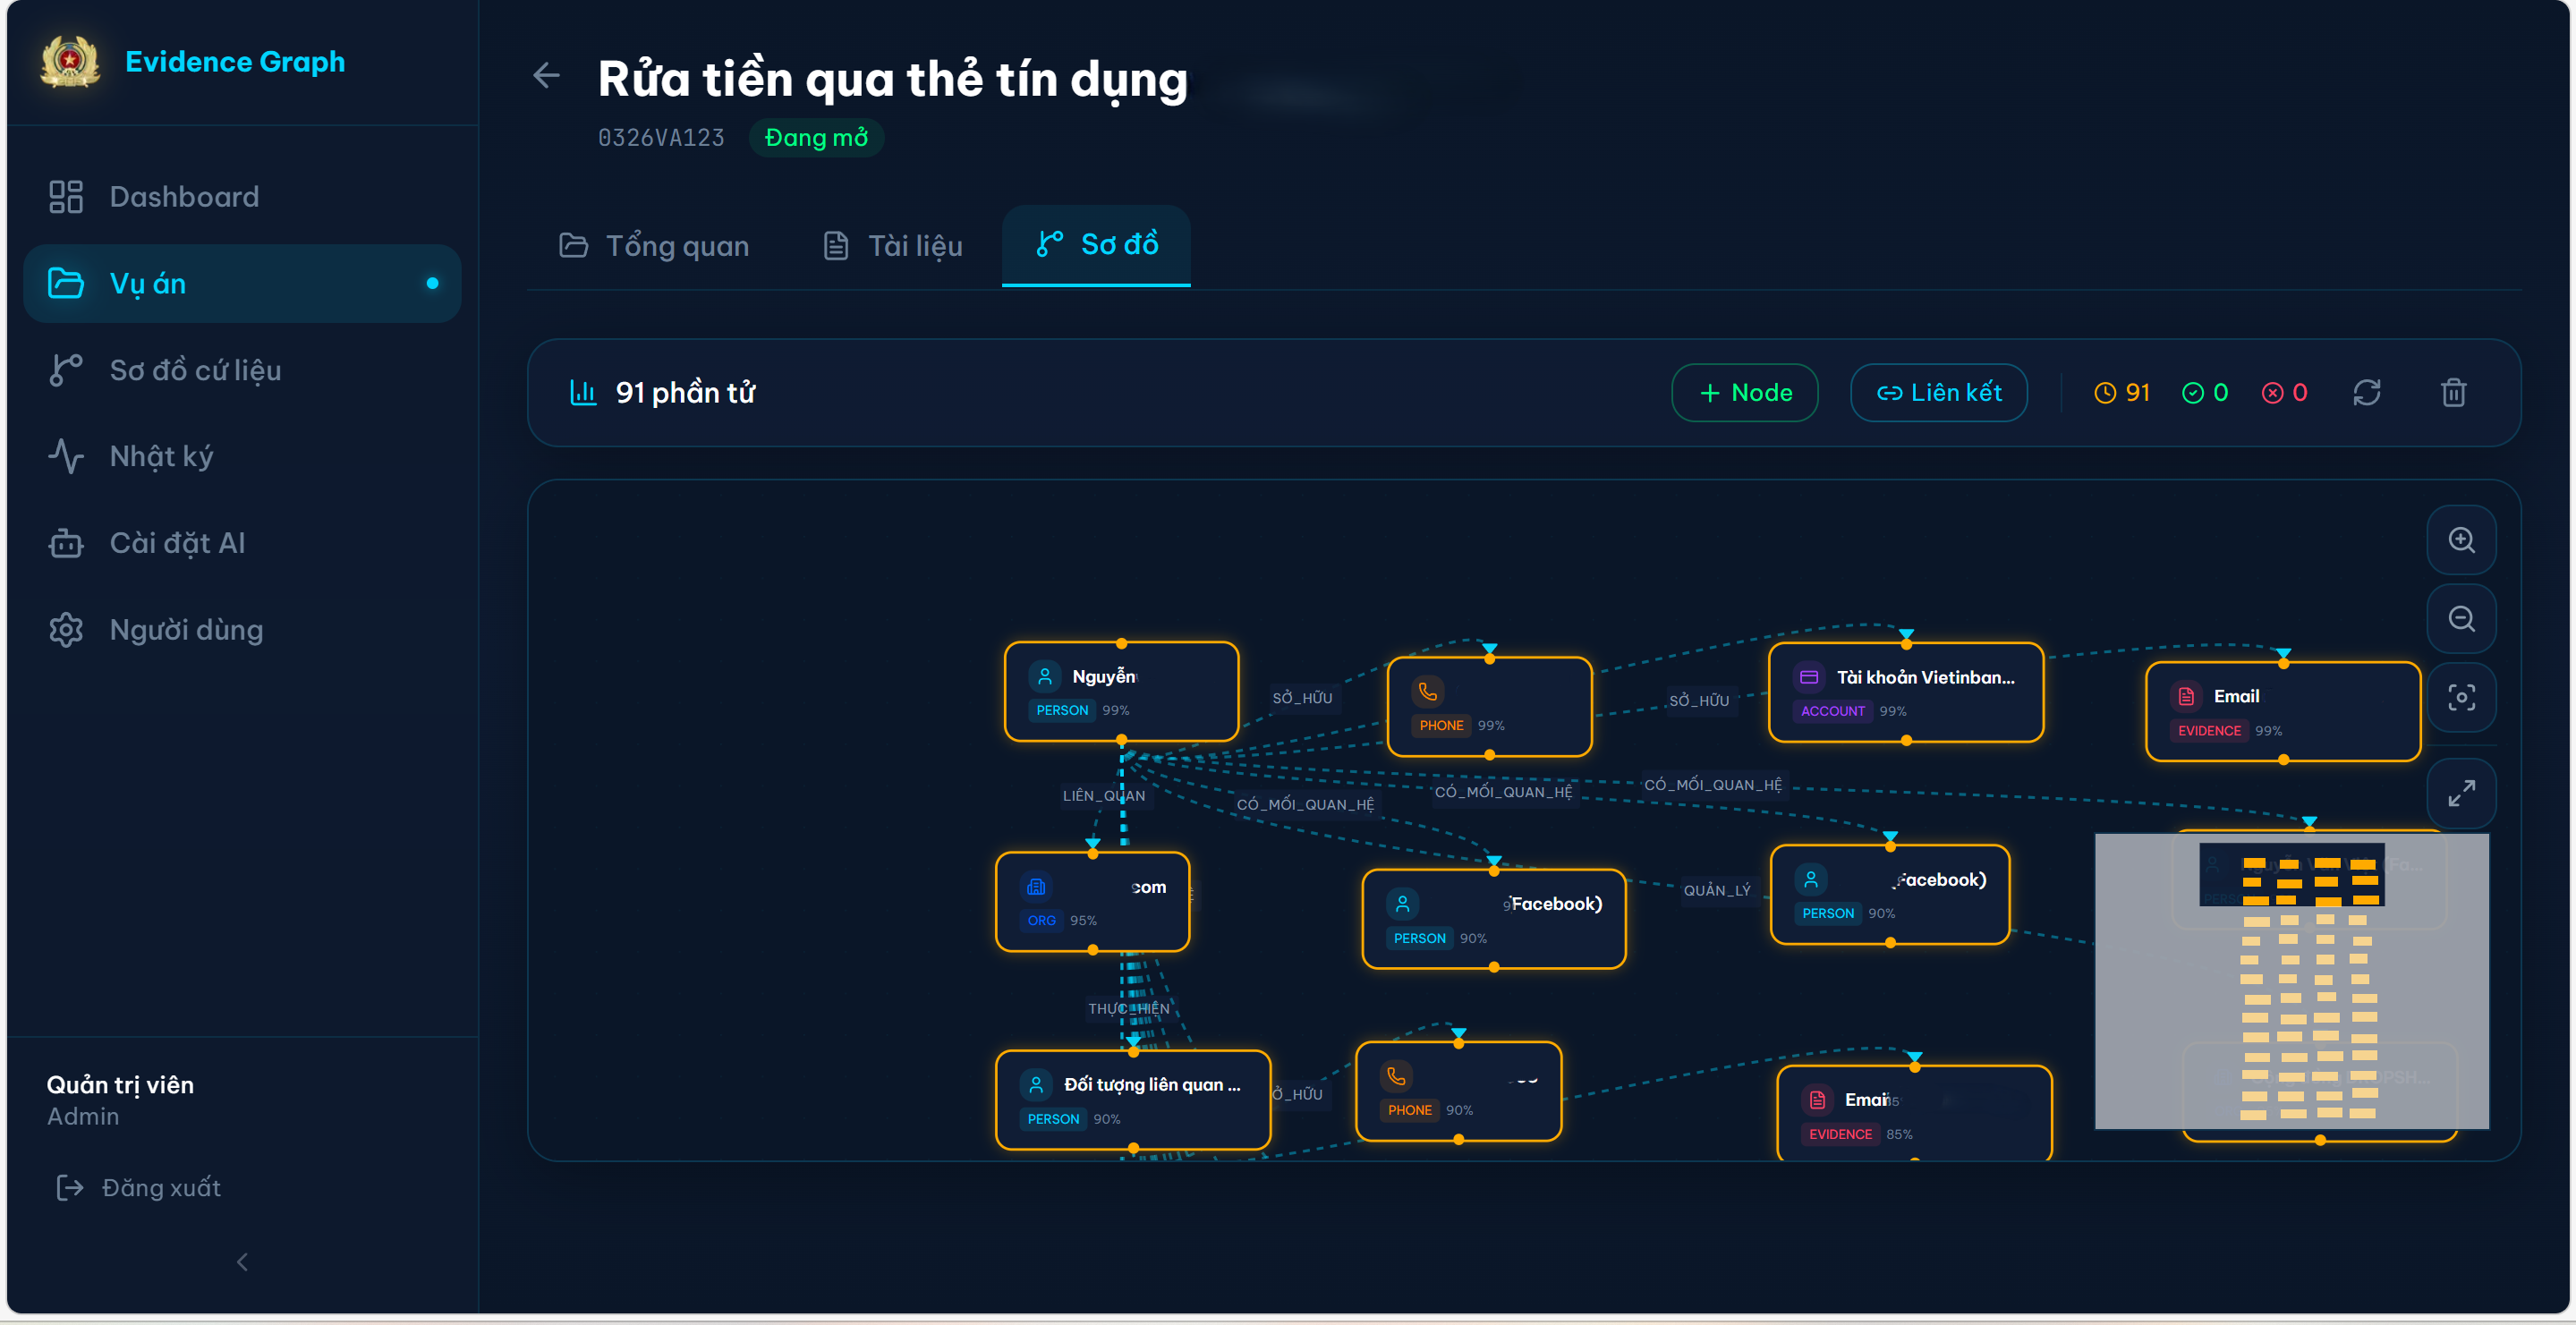Click the Quản trị viên user profile
This screenshot has height=1325, width=2576.
(x=120, y=1100)
